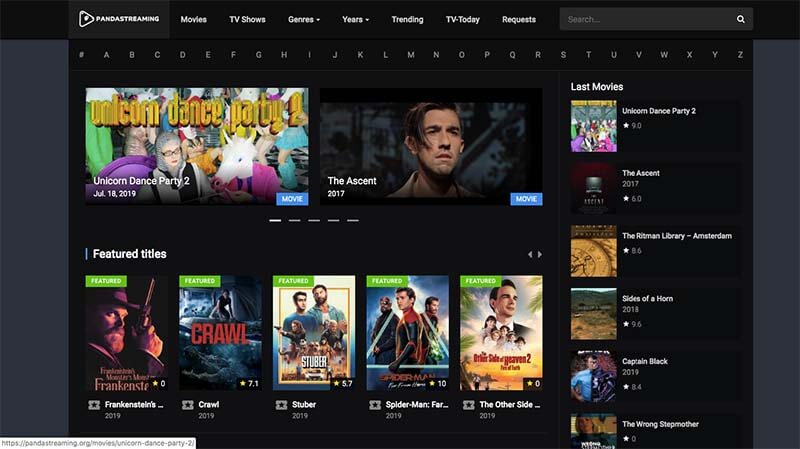The height and width of the screenshot is (449, 800).
Task: Select the third slider indicator dash
Action: coord(314,220)
